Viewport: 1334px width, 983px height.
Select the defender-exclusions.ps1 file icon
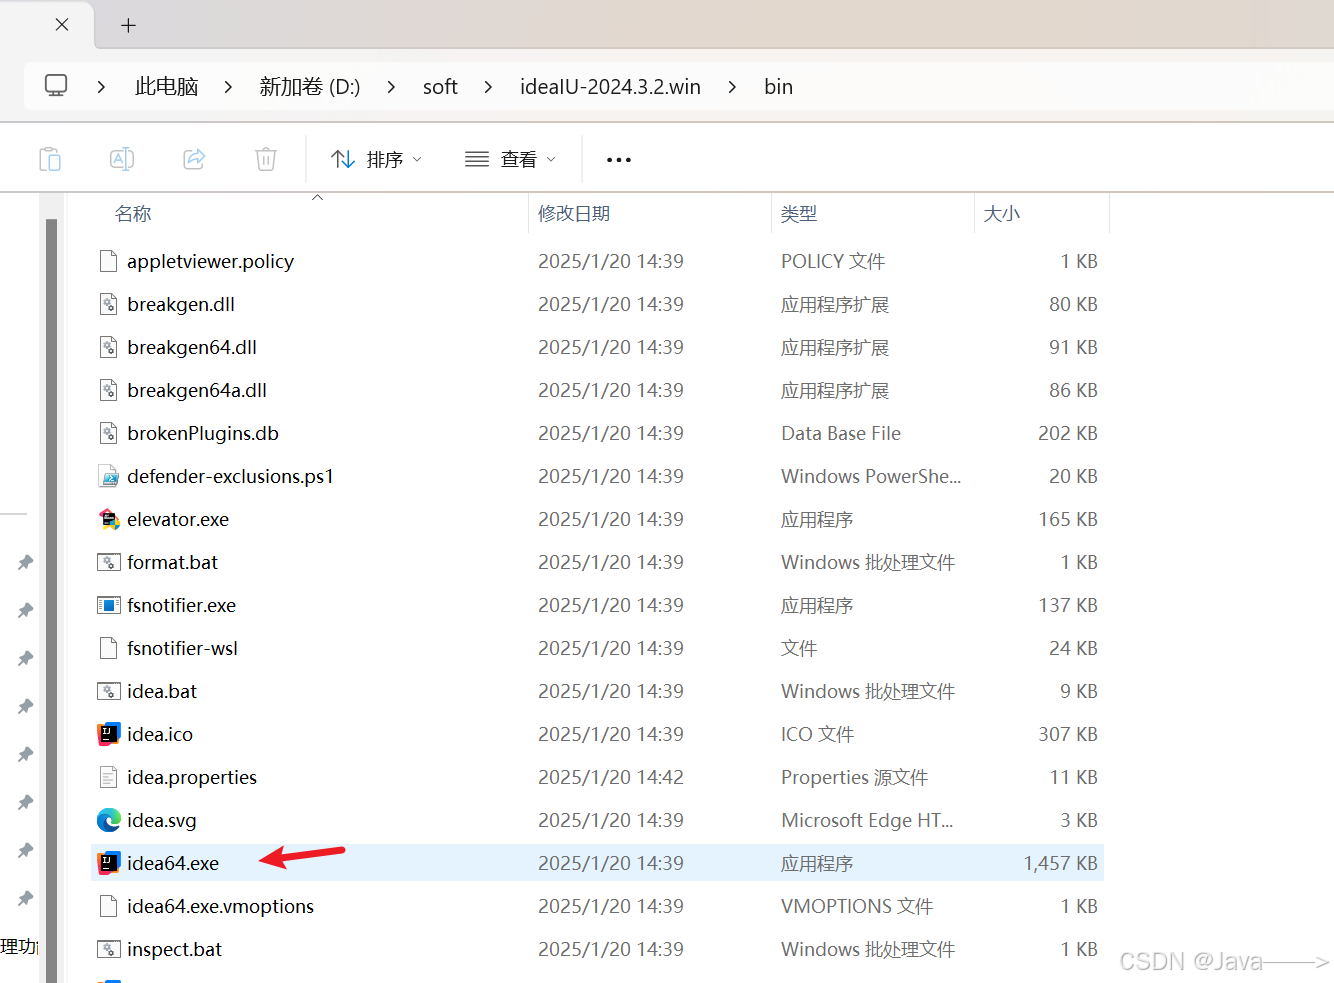click(109, 476)
